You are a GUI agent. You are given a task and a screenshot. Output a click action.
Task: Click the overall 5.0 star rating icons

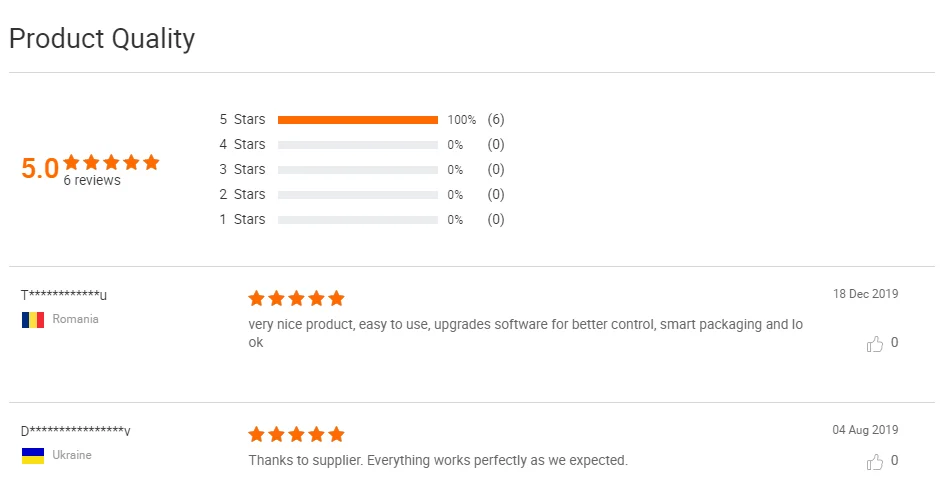click(x=111, y=162)
